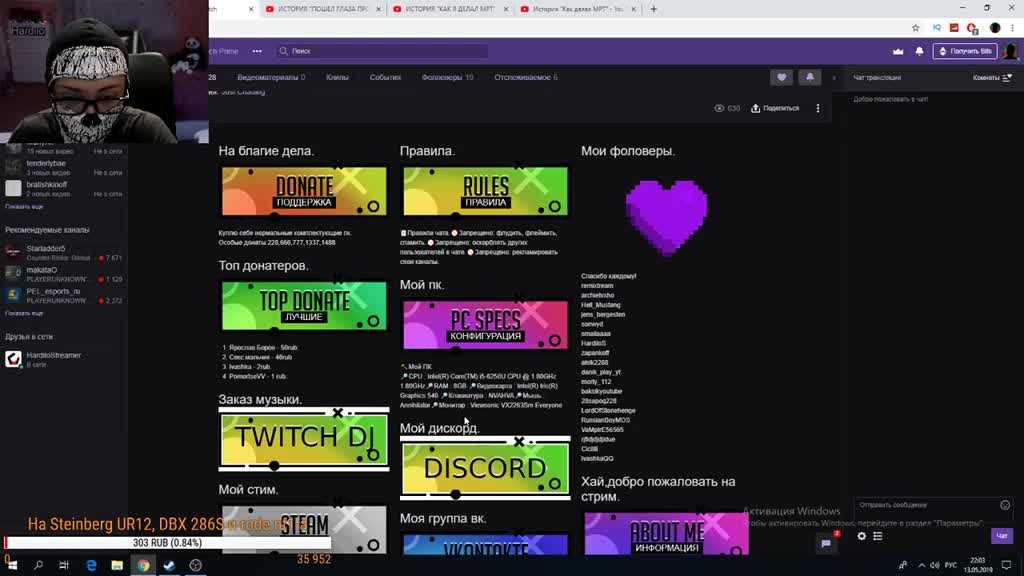The image size is (1024, 576).
Task: Switch to the События tab
Action: [385, 77]
